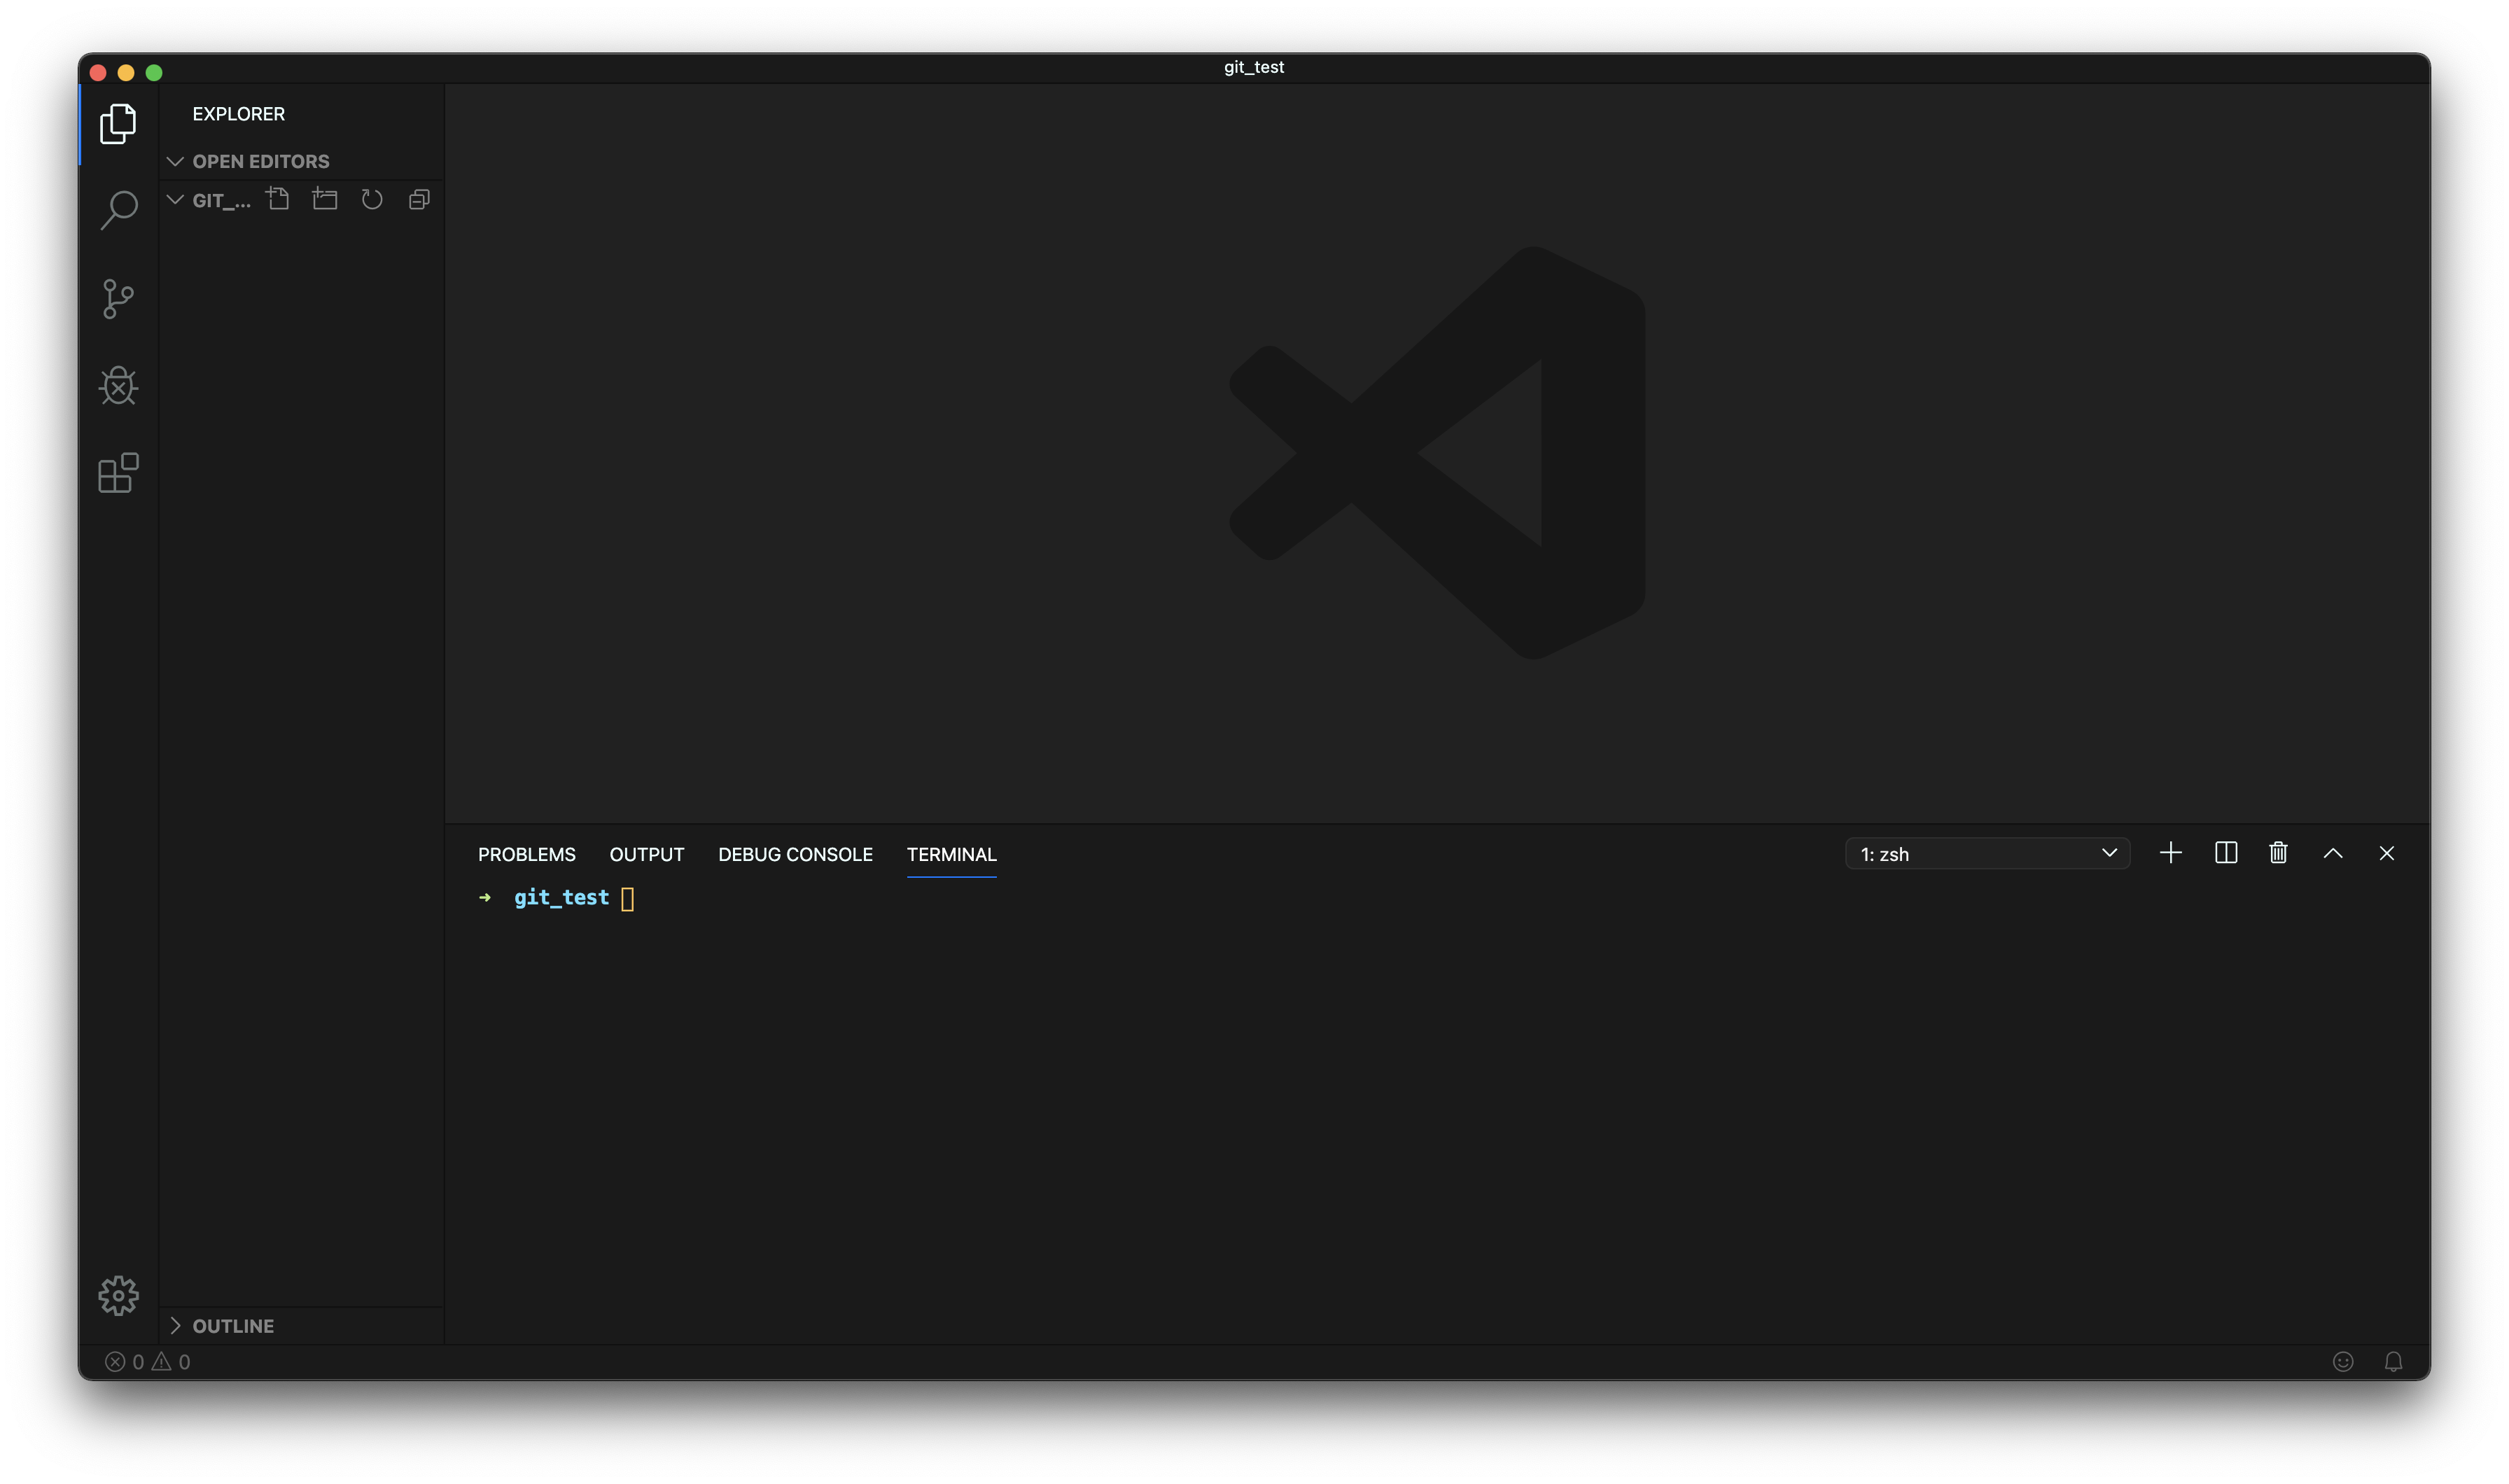Collapse all folders in explorer
The image size is (2509, 1484).
pyautogui.click(x=419, y=199)
